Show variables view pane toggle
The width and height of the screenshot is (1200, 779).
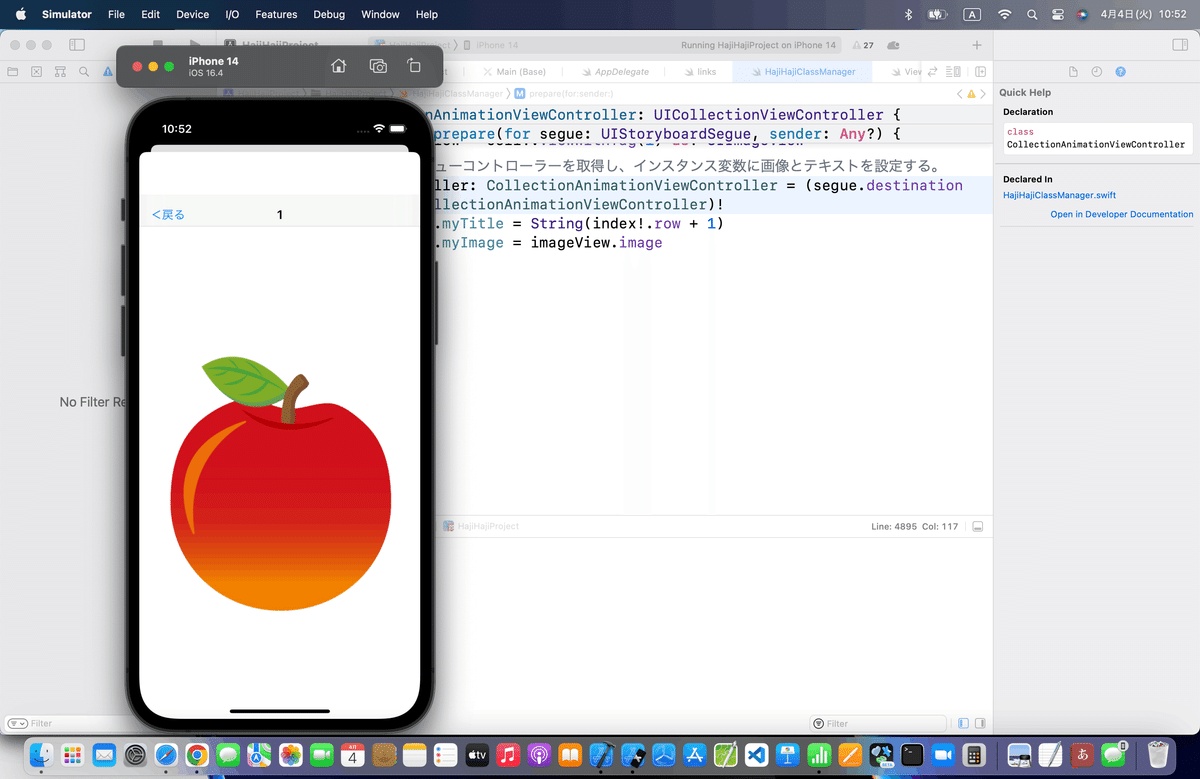963,723
